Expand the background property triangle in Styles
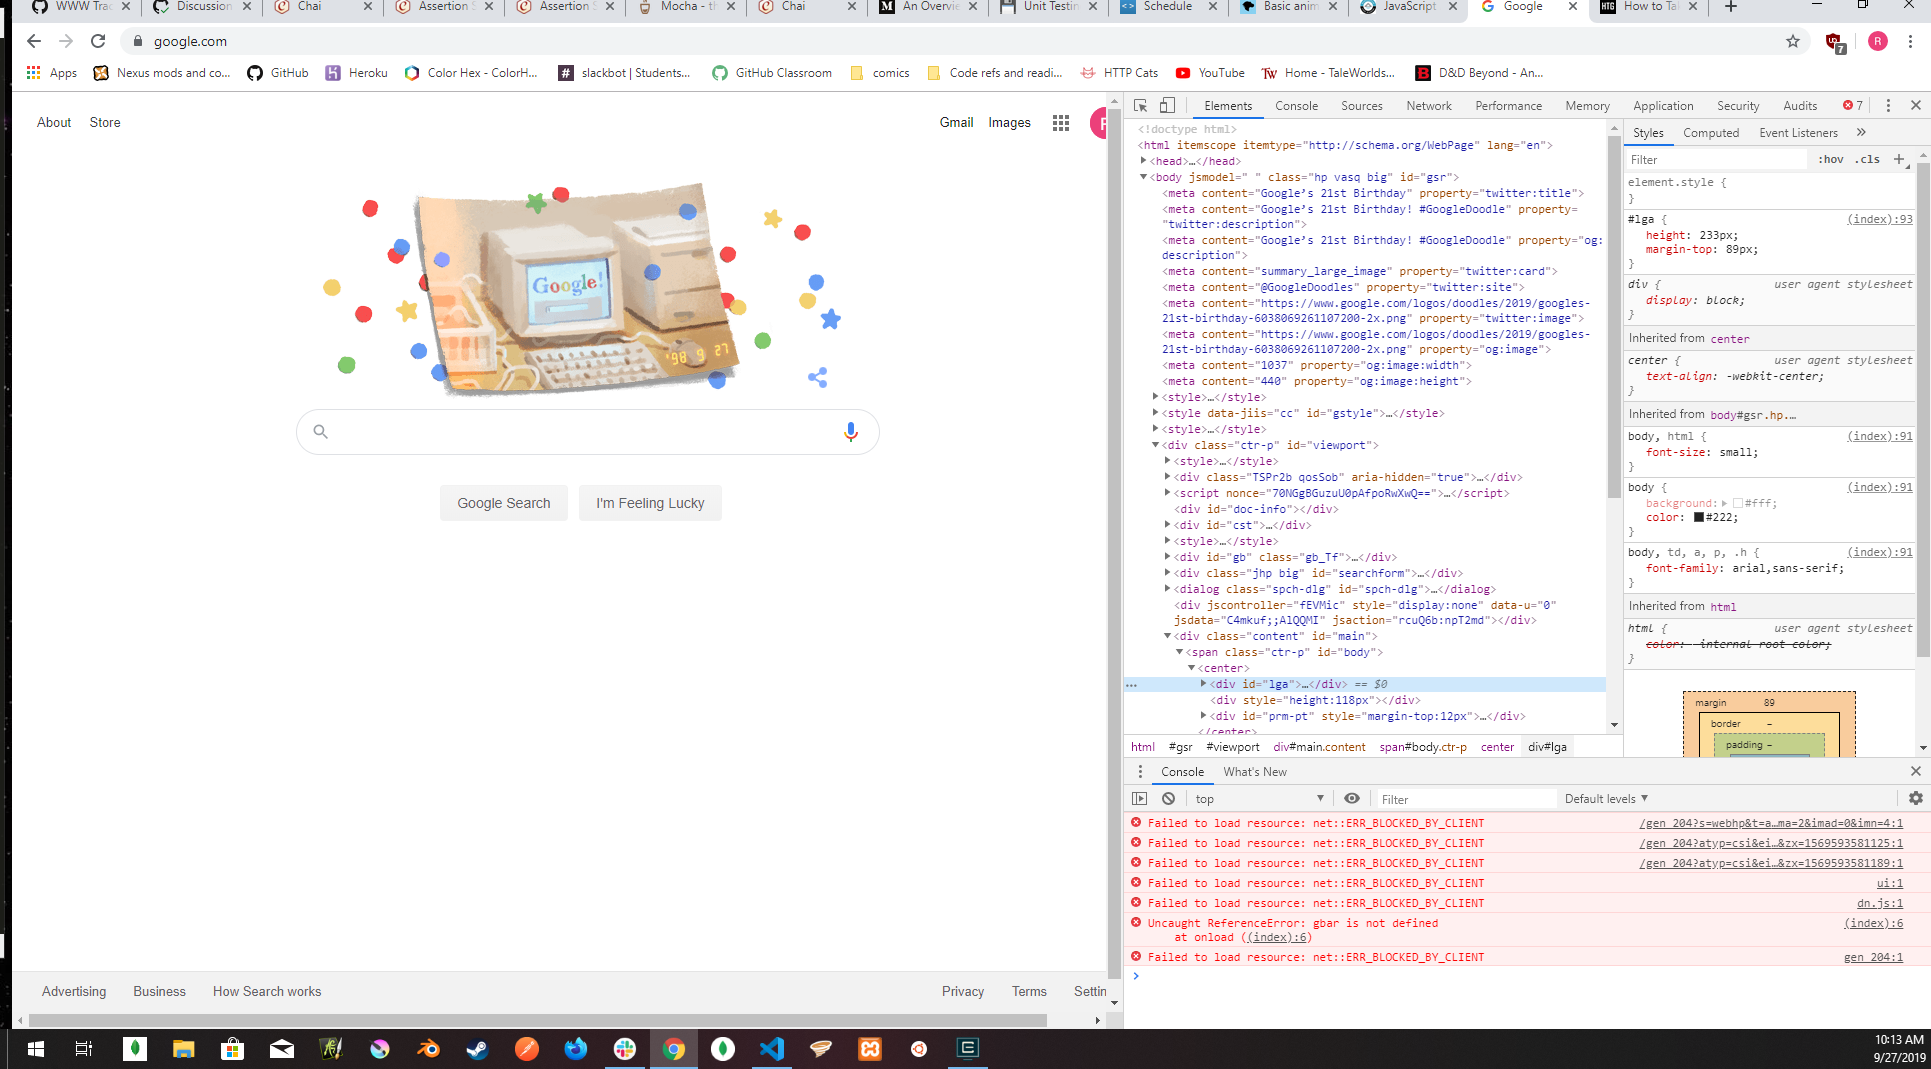 point(1725,504)
